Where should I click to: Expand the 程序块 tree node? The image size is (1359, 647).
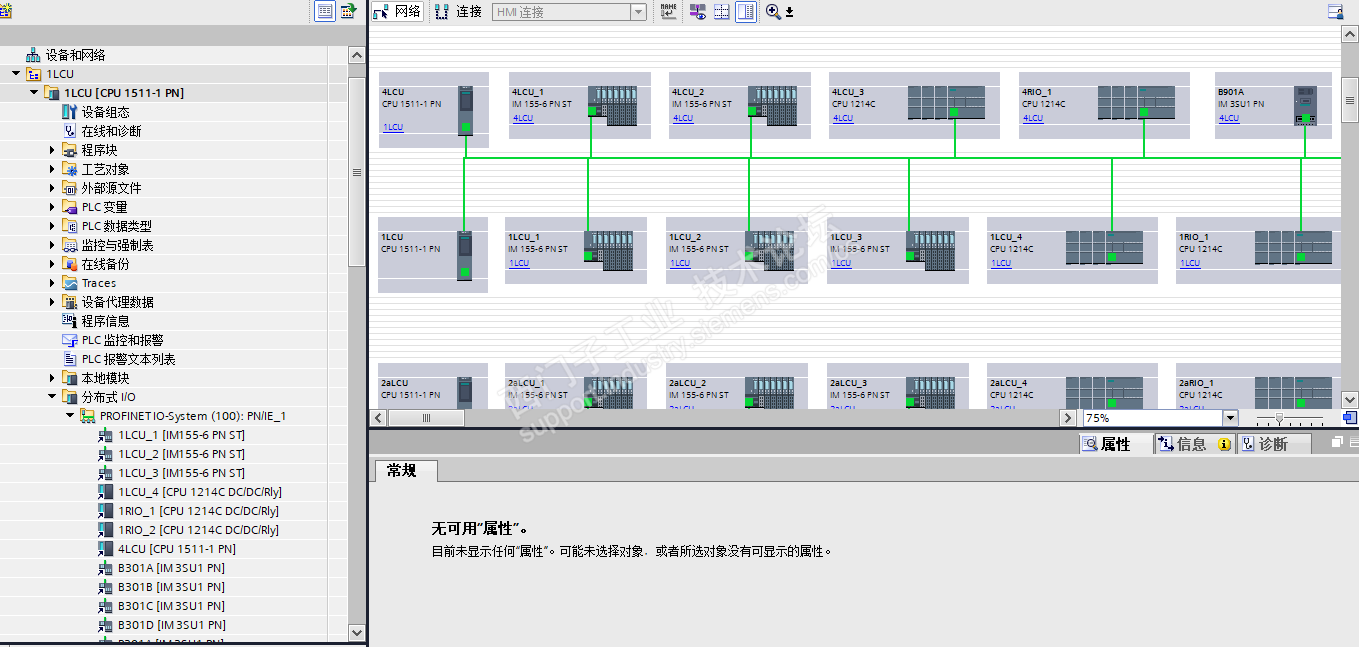point(53,150)
